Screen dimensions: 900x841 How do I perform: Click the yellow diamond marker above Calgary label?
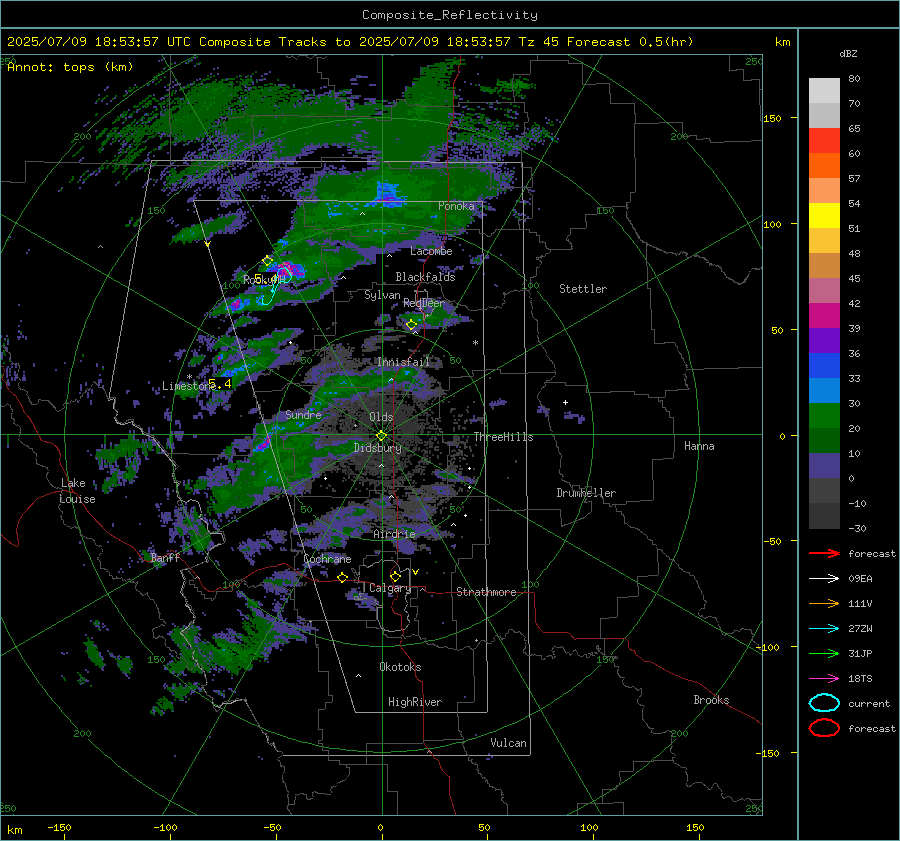tap(395, 576)
